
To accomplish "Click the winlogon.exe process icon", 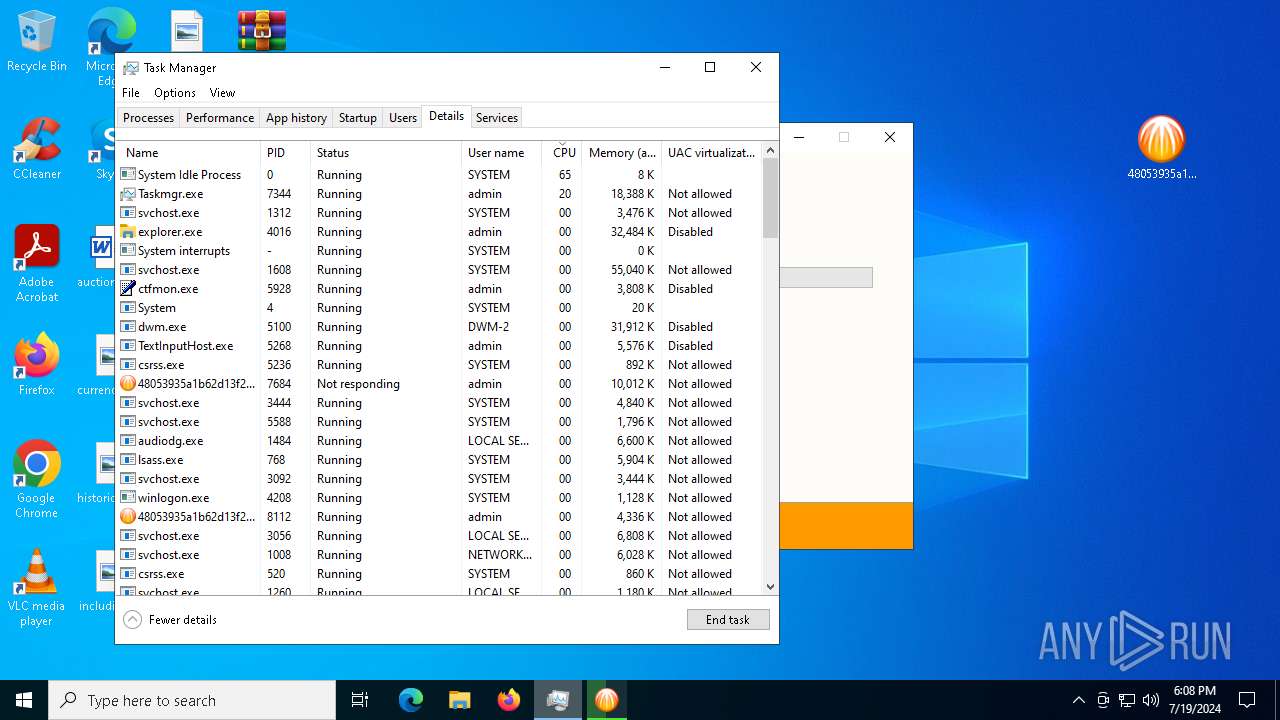I will [128, 498].
